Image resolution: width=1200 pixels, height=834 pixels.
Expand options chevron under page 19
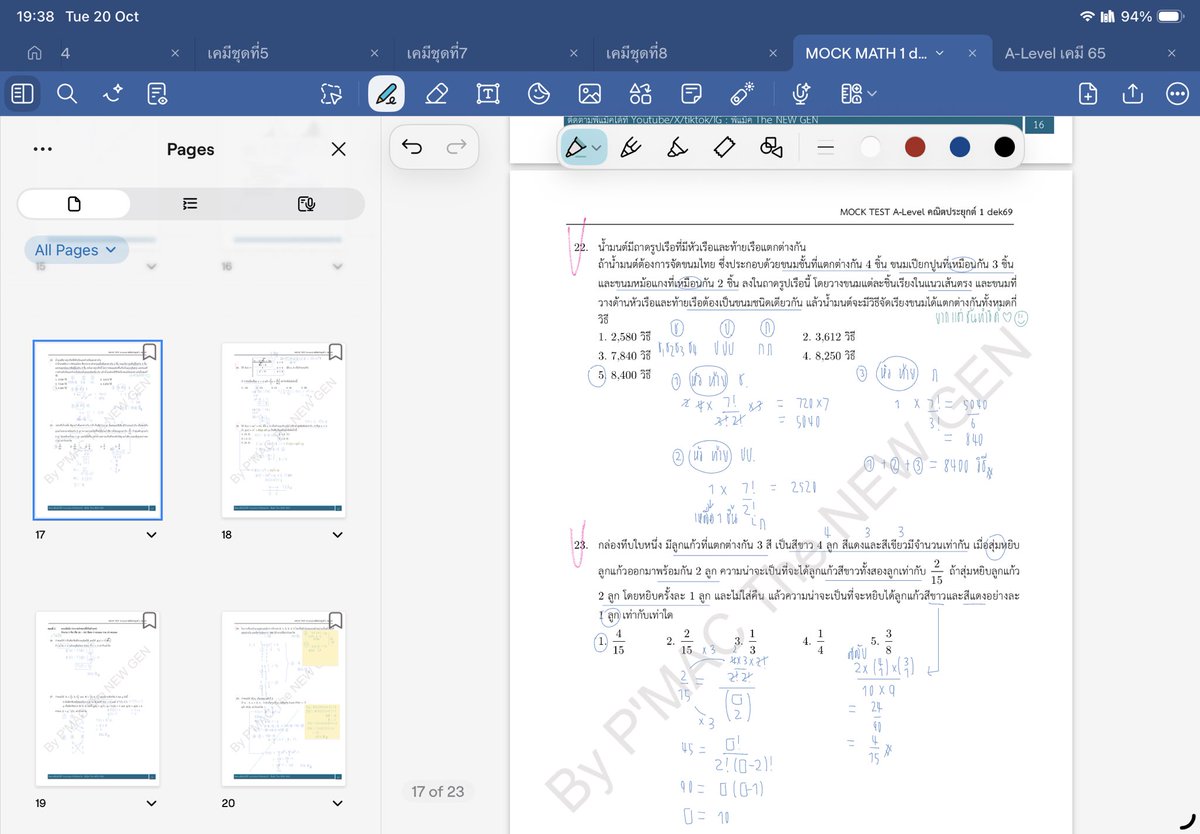(x=151, y=803)
